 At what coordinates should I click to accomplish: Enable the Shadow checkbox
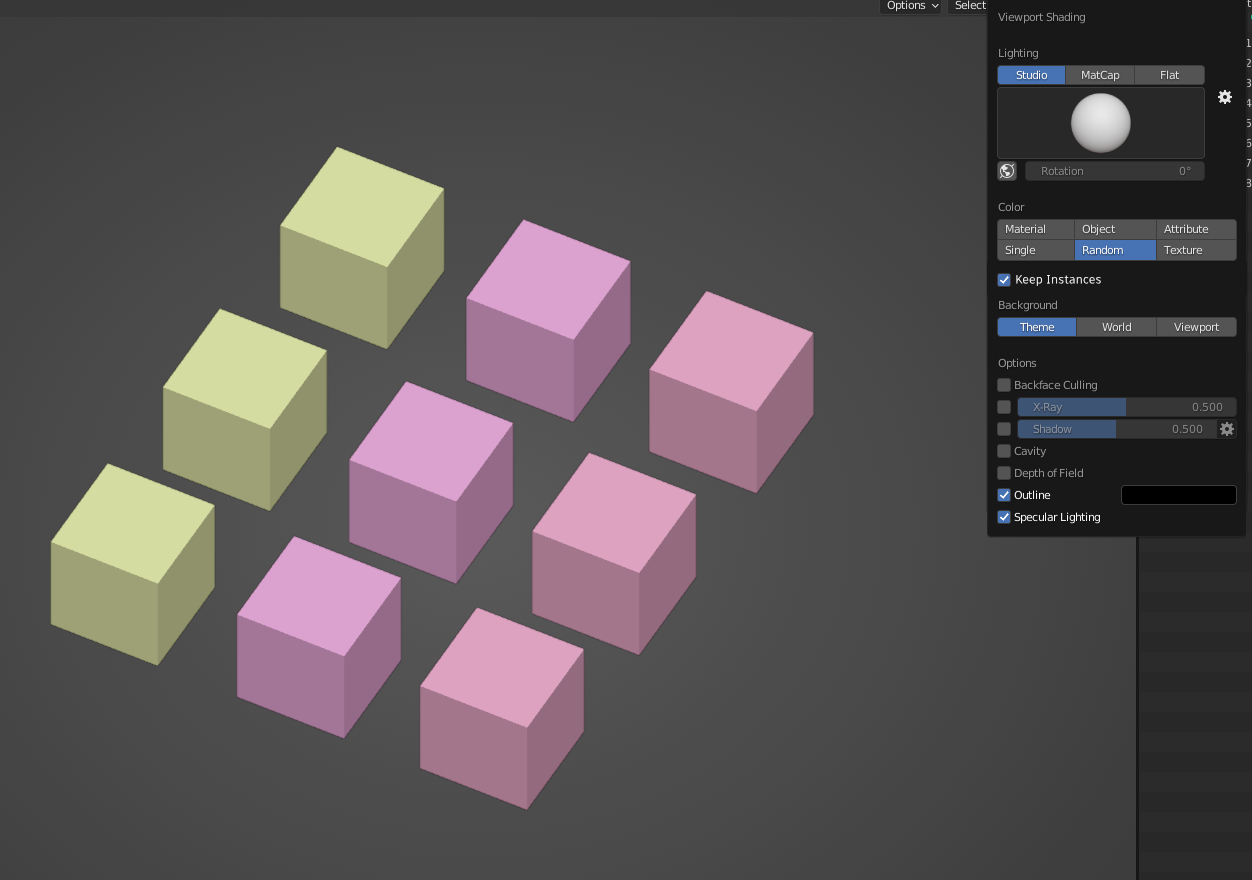(1004, 429)
